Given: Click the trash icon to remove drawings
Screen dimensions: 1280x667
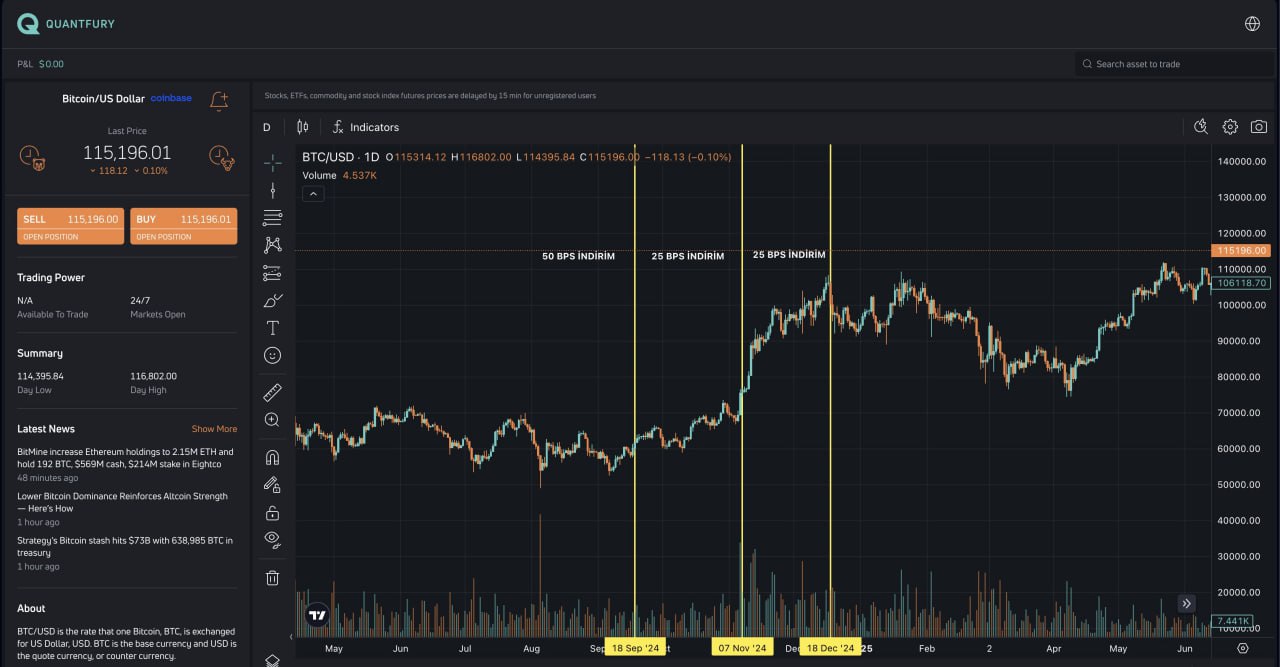Looking at the screenshot, I should (272, 578).
